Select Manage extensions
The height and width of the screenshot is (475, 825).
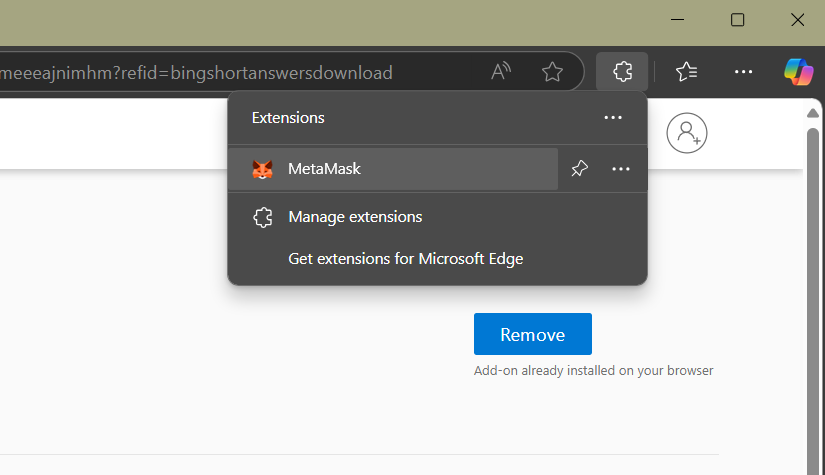point(437,217)
